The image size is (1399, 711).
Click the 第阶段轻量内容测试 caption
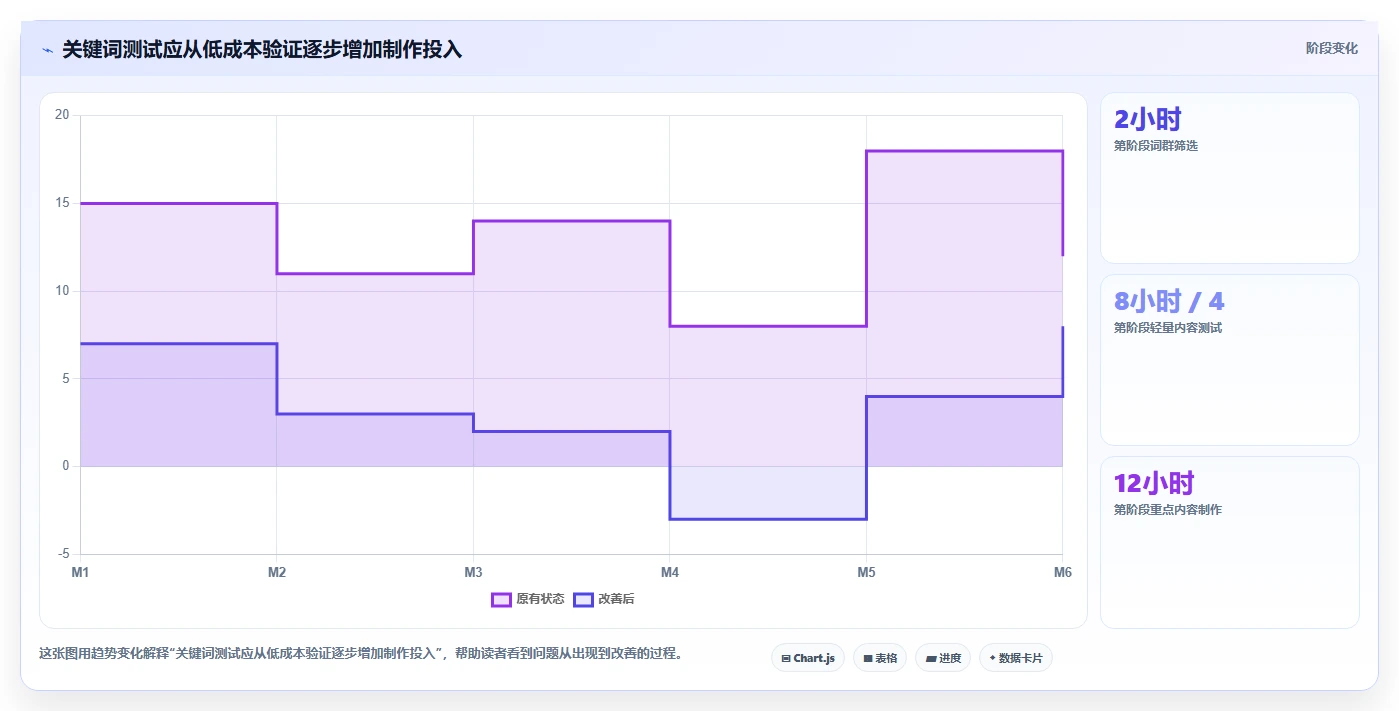[1167, 328]
